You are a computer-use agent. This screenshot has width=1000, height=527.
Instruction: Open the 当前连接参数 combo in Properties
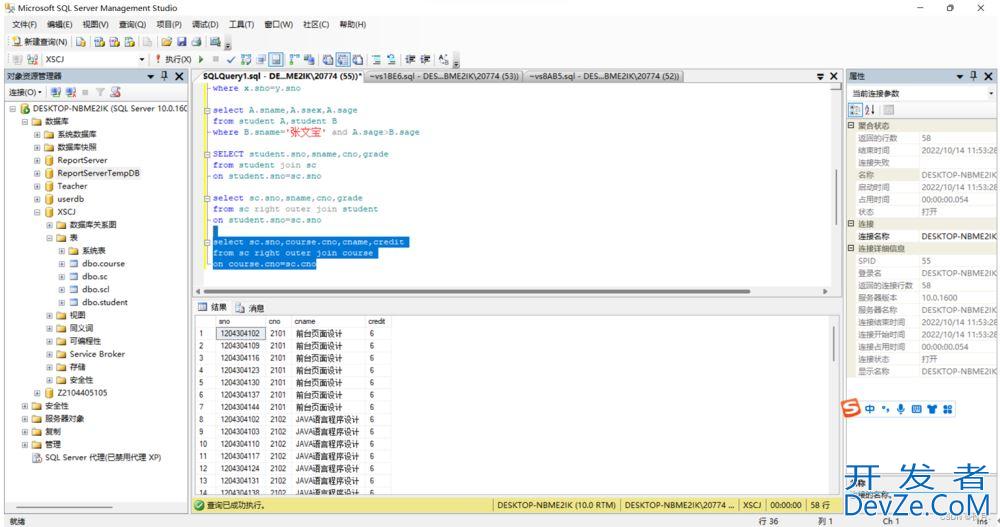coord(923,93)
